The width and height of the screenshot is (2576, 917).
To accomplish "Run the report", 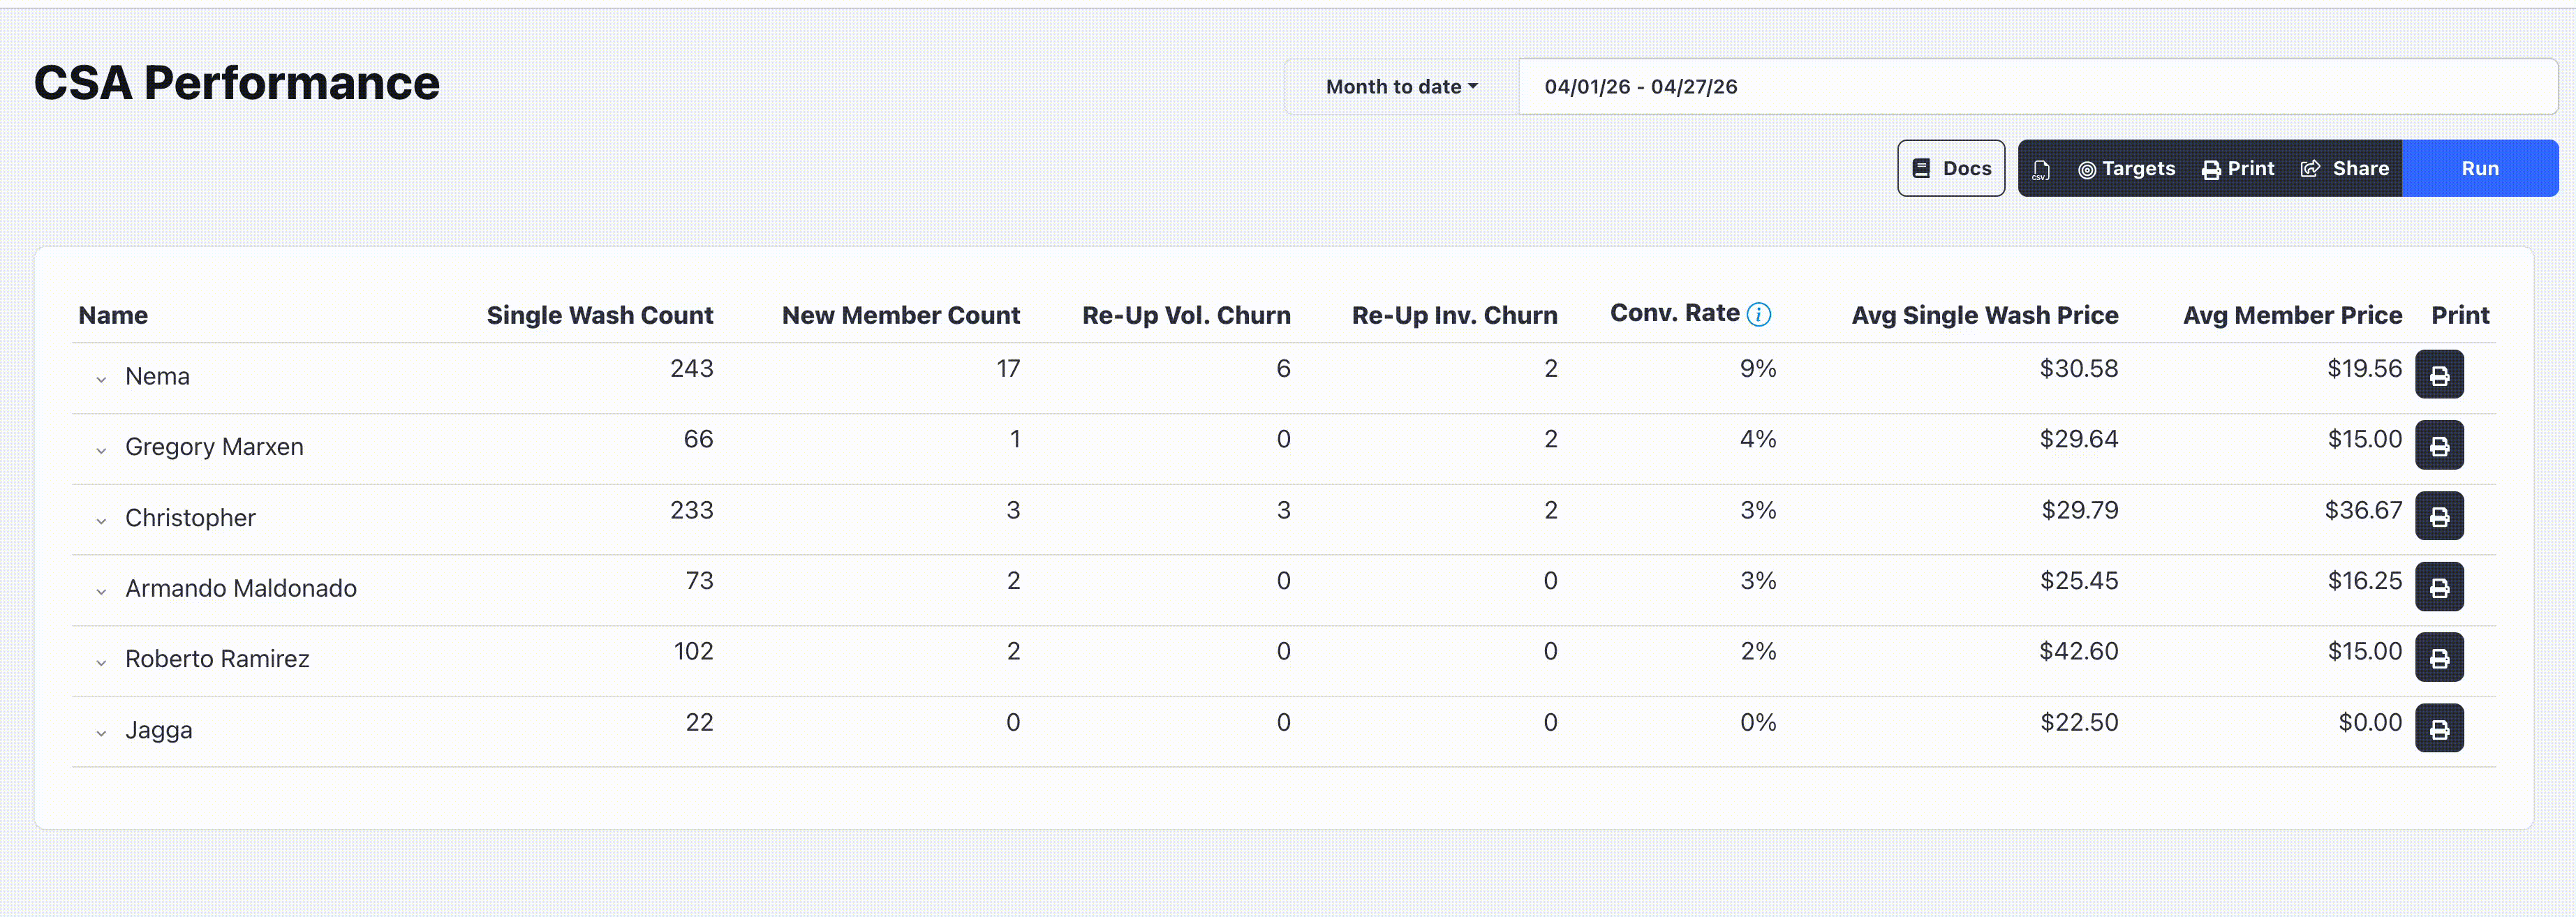I will (2480, 169).
